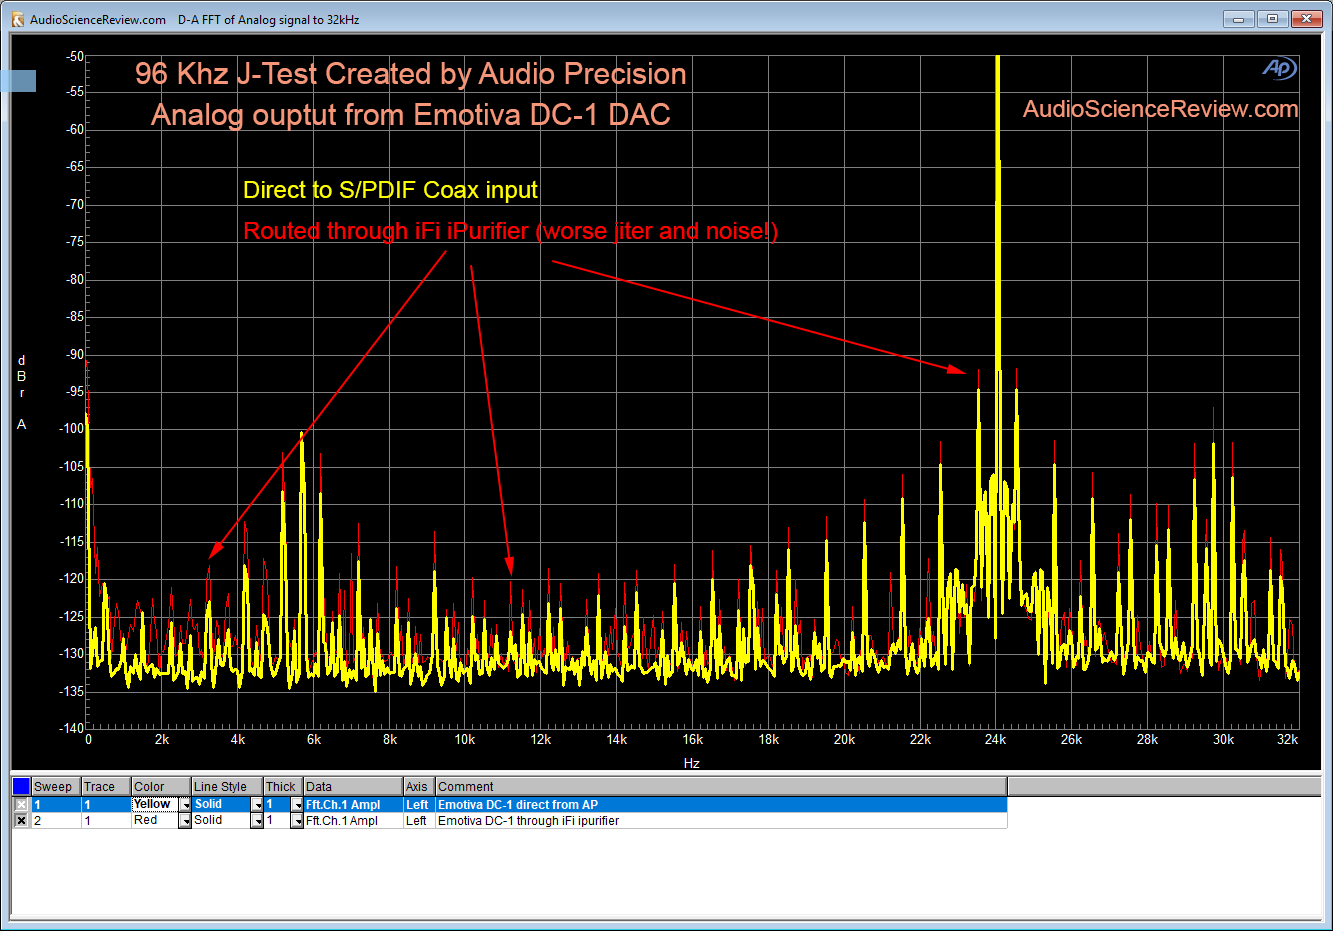Click the '32k' x-axis tick label
The height and width of the screenshot is (931, 1333).
[x=1287, y=740]
